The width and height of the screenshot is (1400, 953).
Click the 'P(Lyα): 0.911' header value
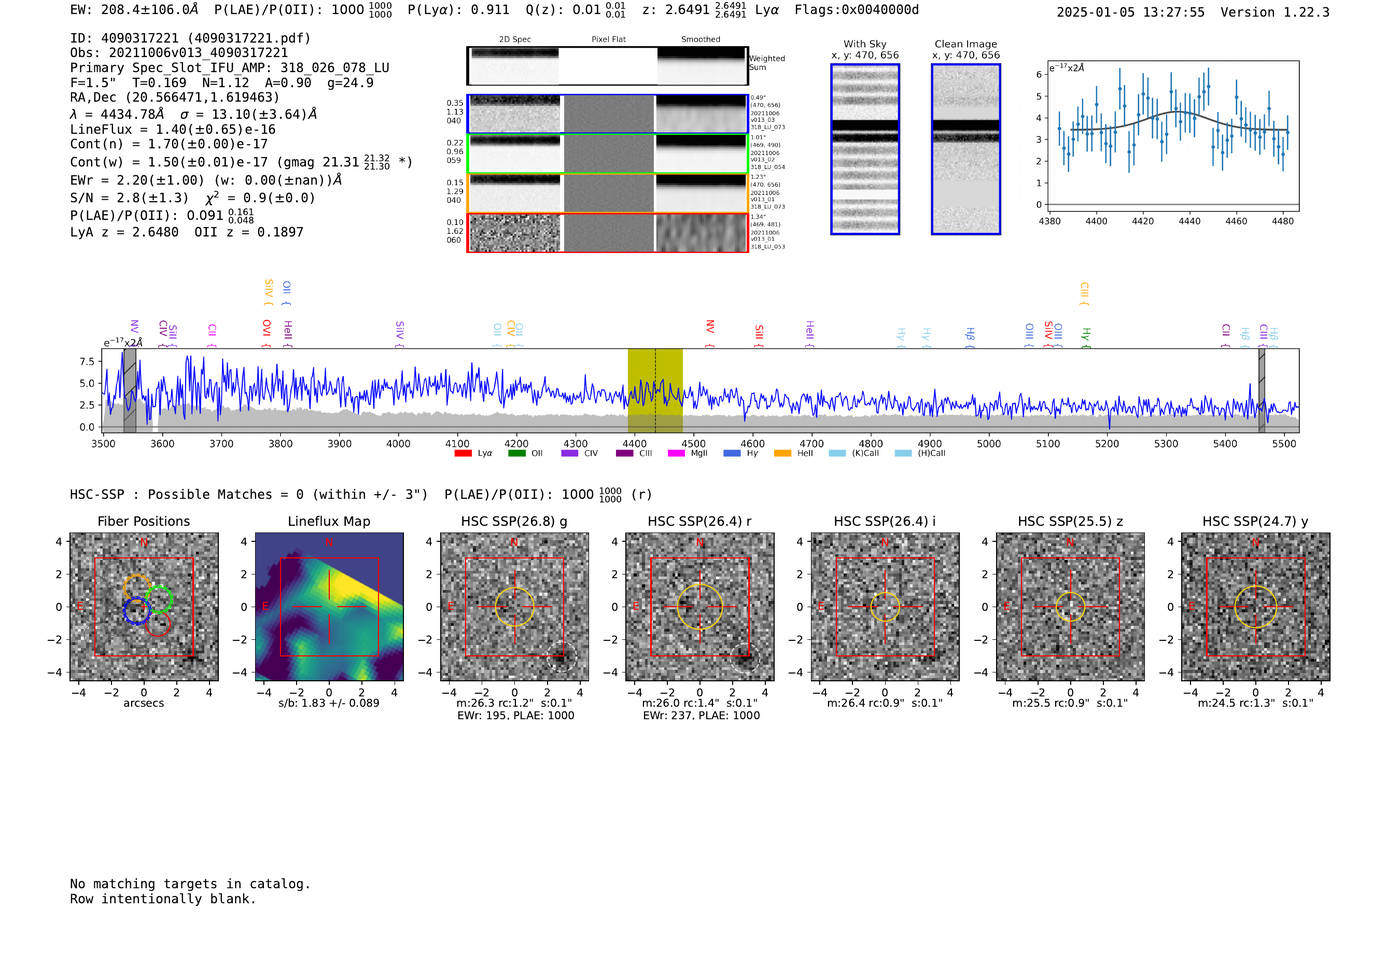tap(458, 10)
